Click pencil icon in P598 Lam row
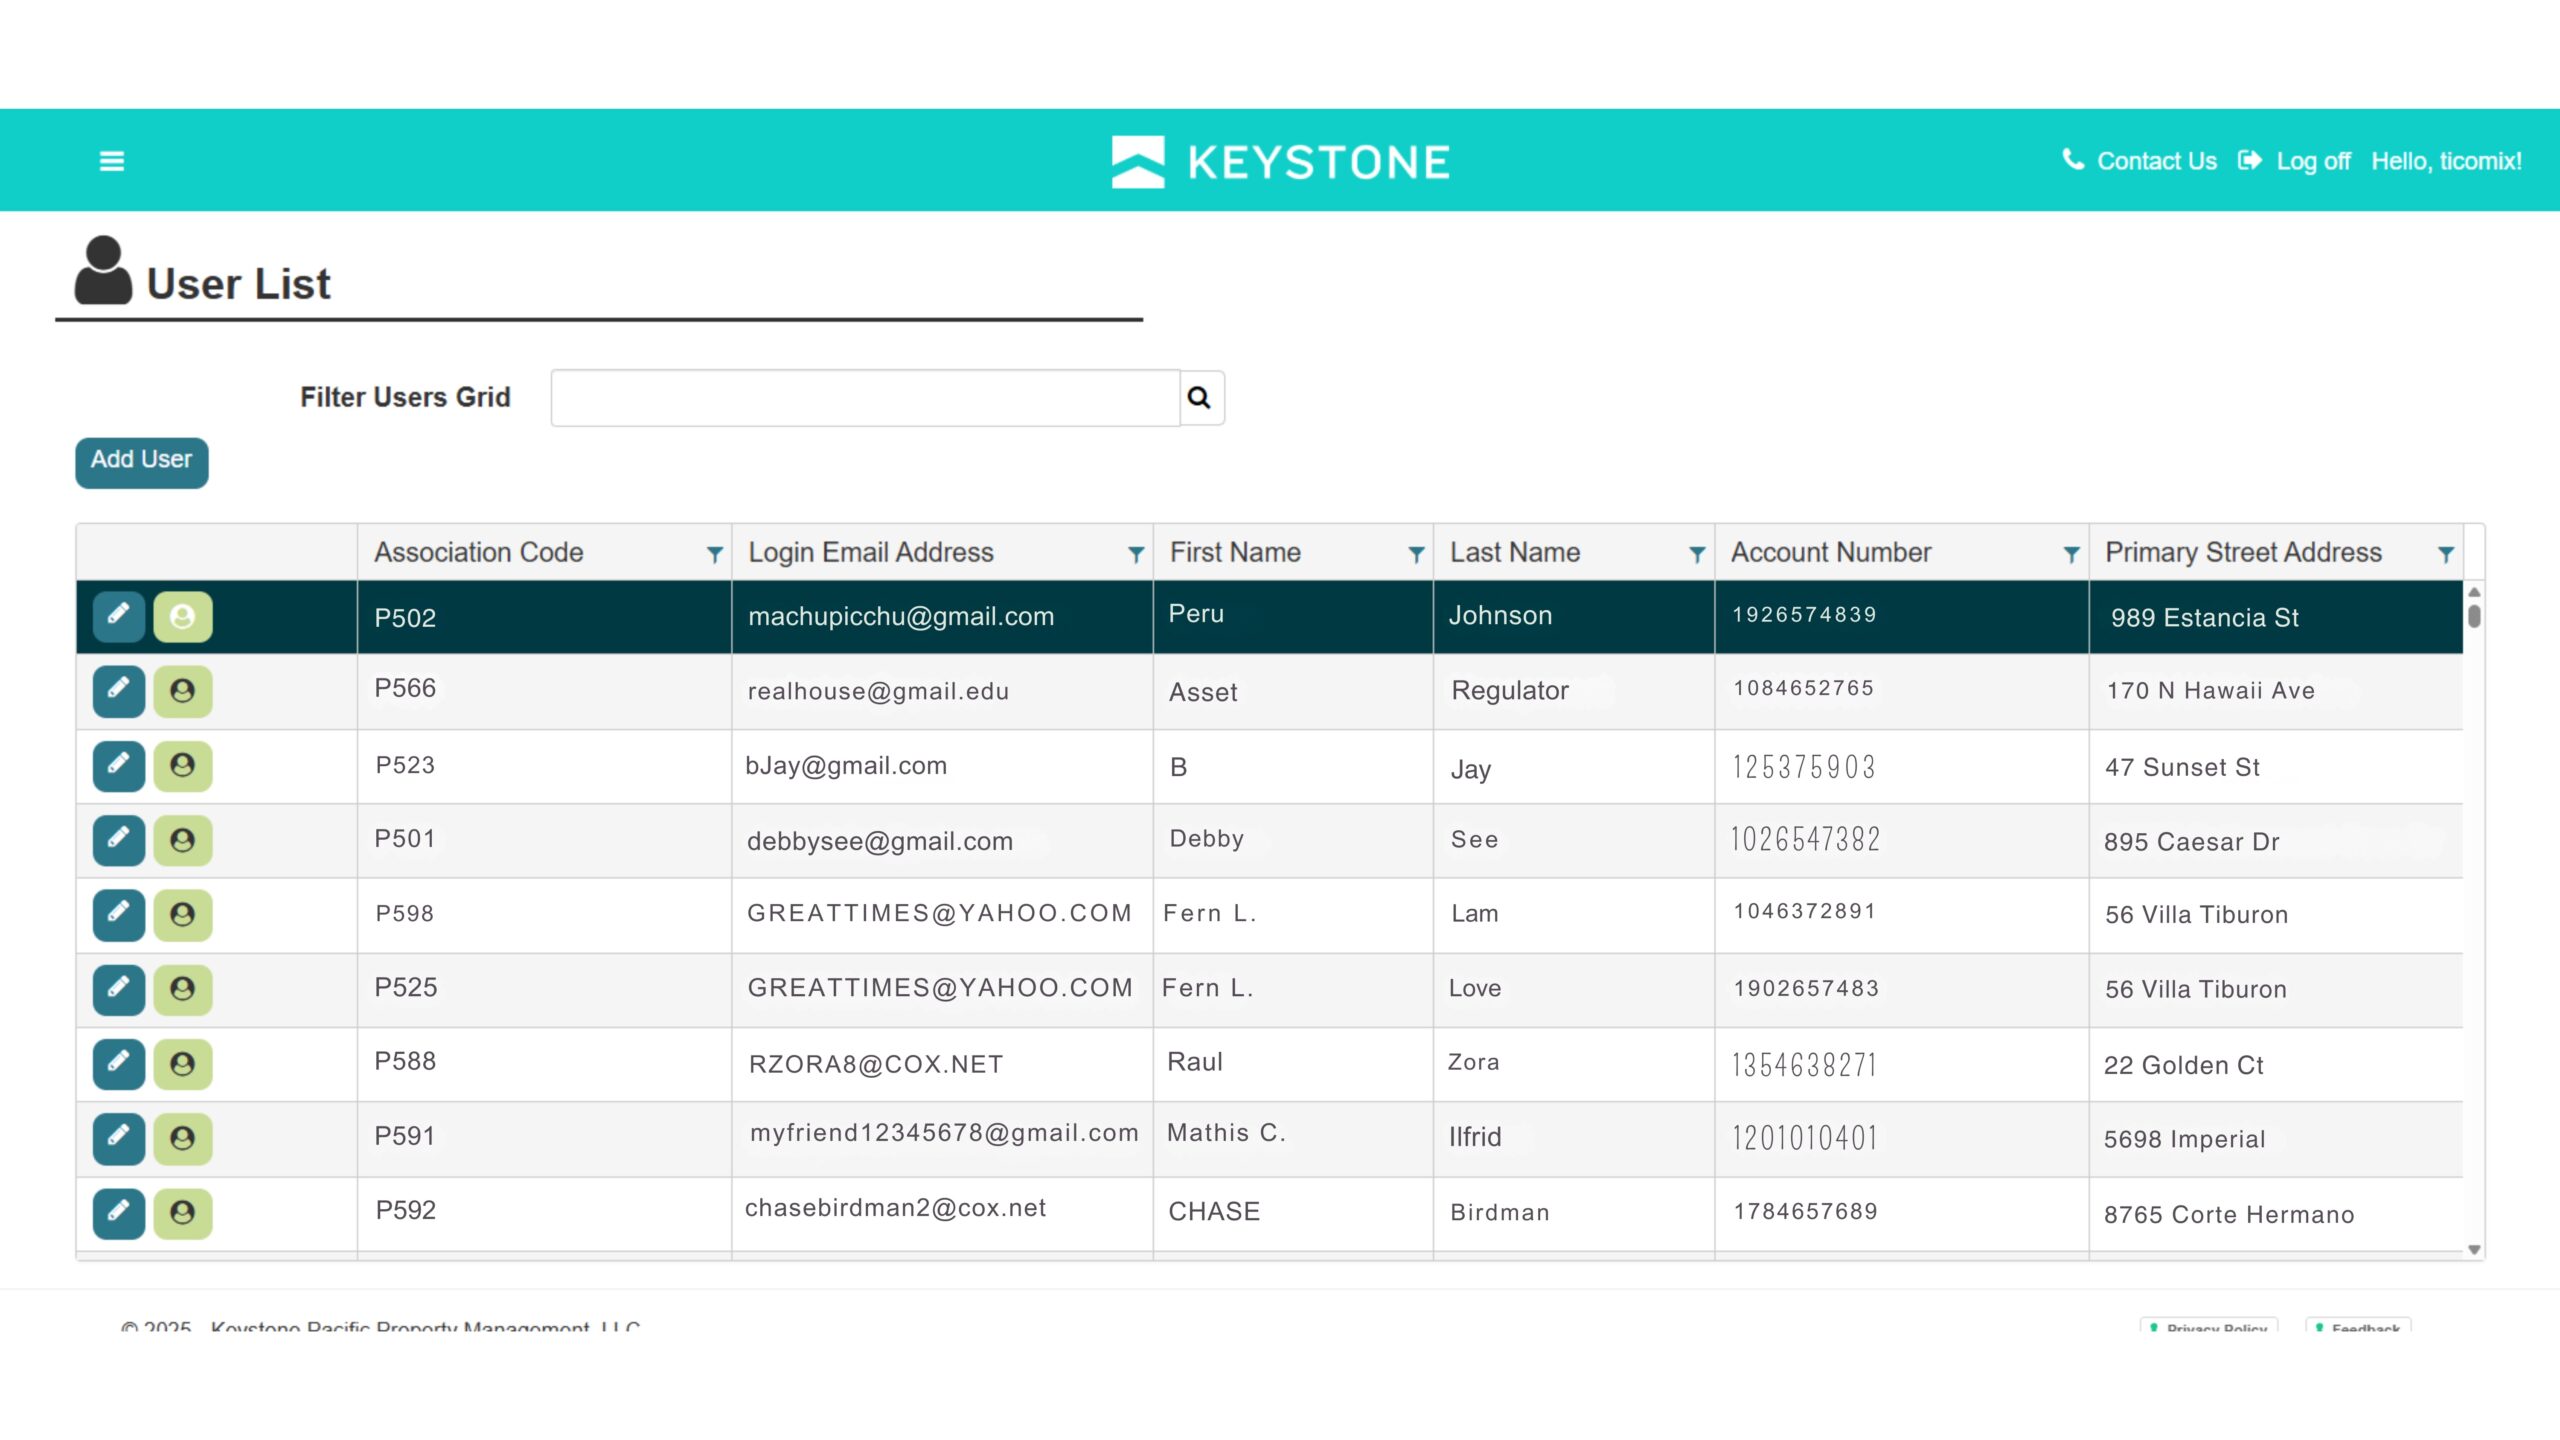Image resolution: width=2560 pixels, height=1440 pixels. [x=119, y=915]
